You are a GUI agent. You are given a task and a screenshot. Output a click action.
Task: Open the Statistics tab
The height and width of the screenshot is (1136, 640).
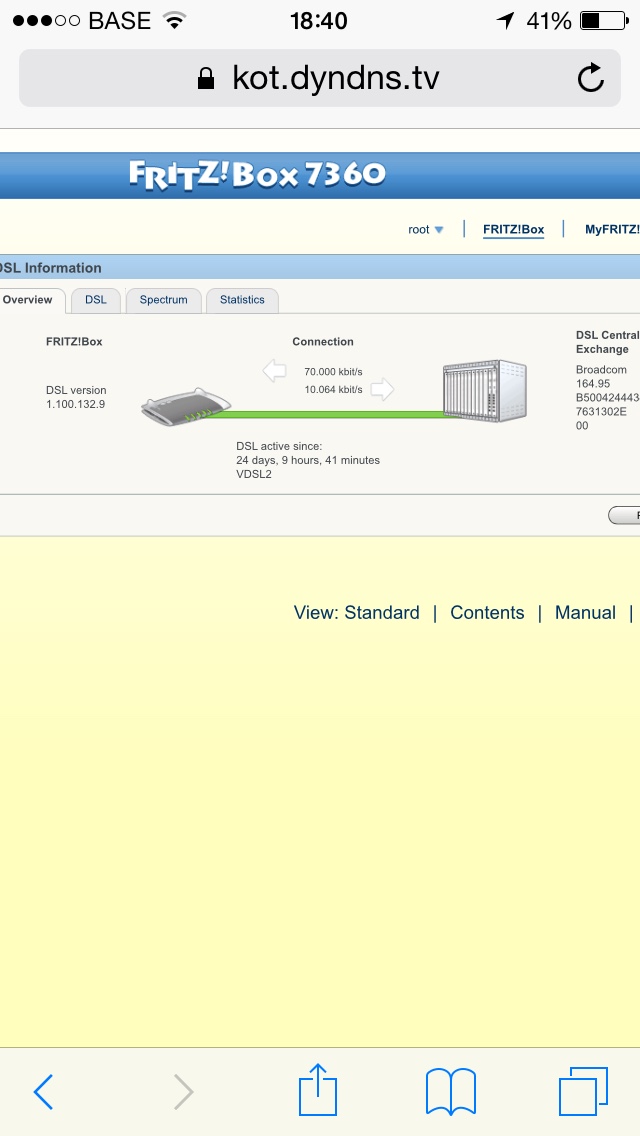pyautogui.click(x=242, y=300)
